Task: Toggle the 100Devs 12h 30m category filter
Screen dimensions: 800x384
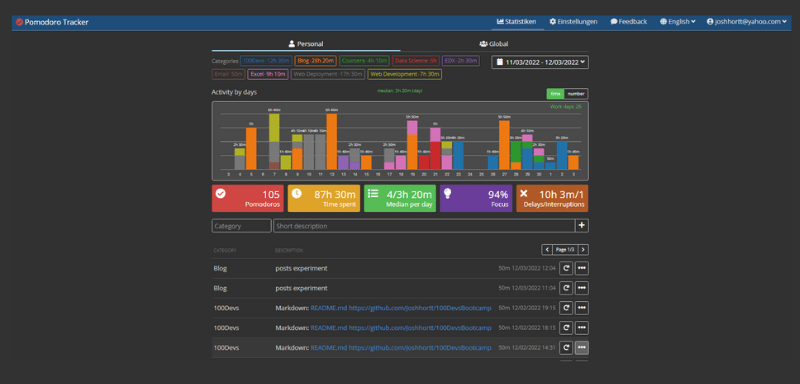Action: coord(266,61)
